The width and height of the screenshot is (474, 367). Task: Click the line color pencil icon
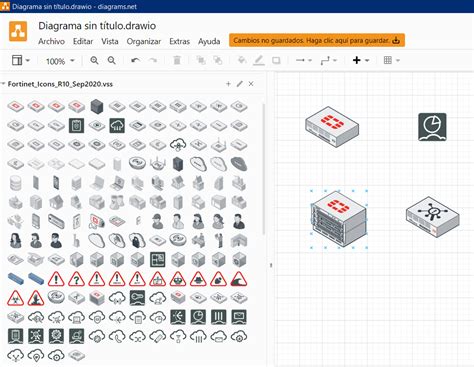[259, 60]
